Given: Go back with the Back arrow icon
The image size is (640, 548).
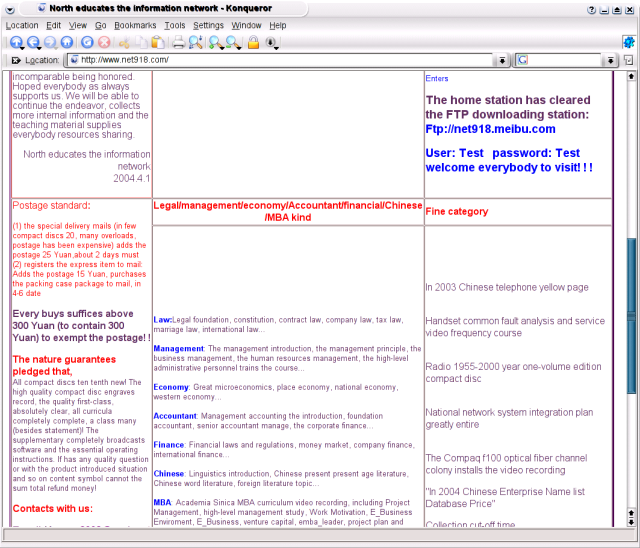Looking at the screenshot, I should click(x=33, y=42).
